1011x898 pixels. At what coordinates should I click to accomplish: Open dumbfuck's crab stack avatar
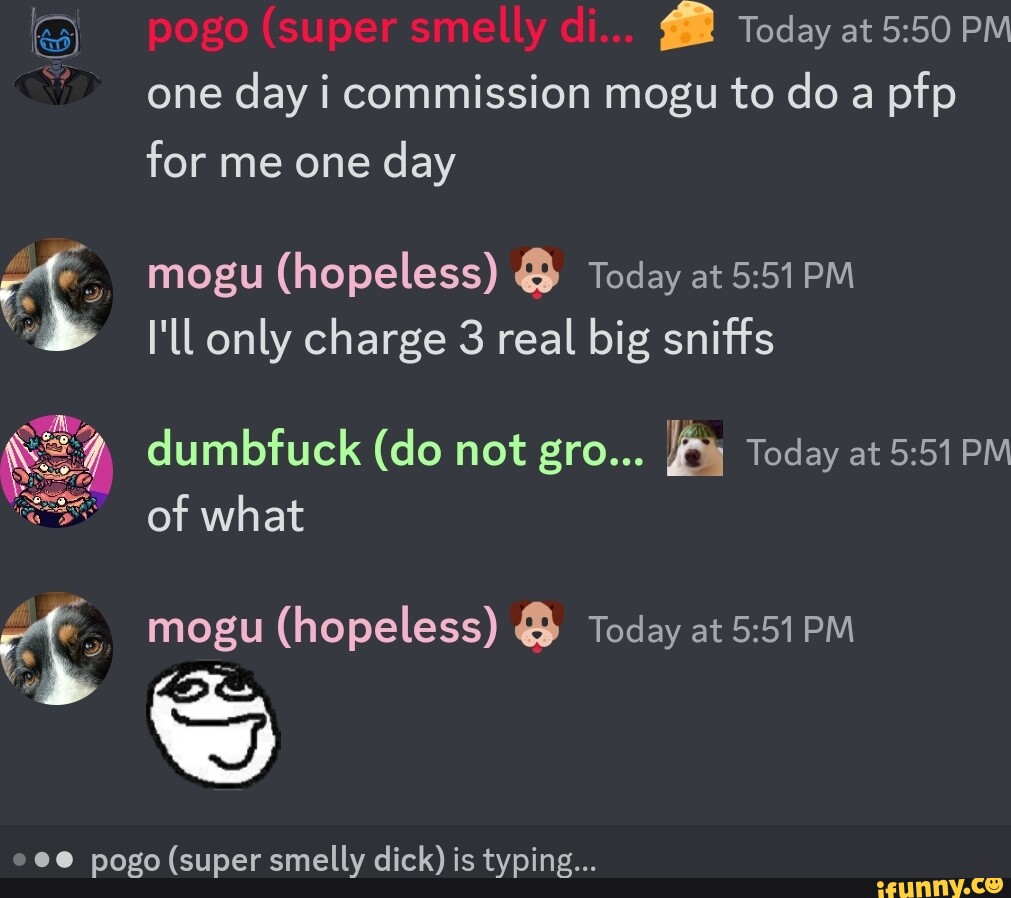(57, 471)
